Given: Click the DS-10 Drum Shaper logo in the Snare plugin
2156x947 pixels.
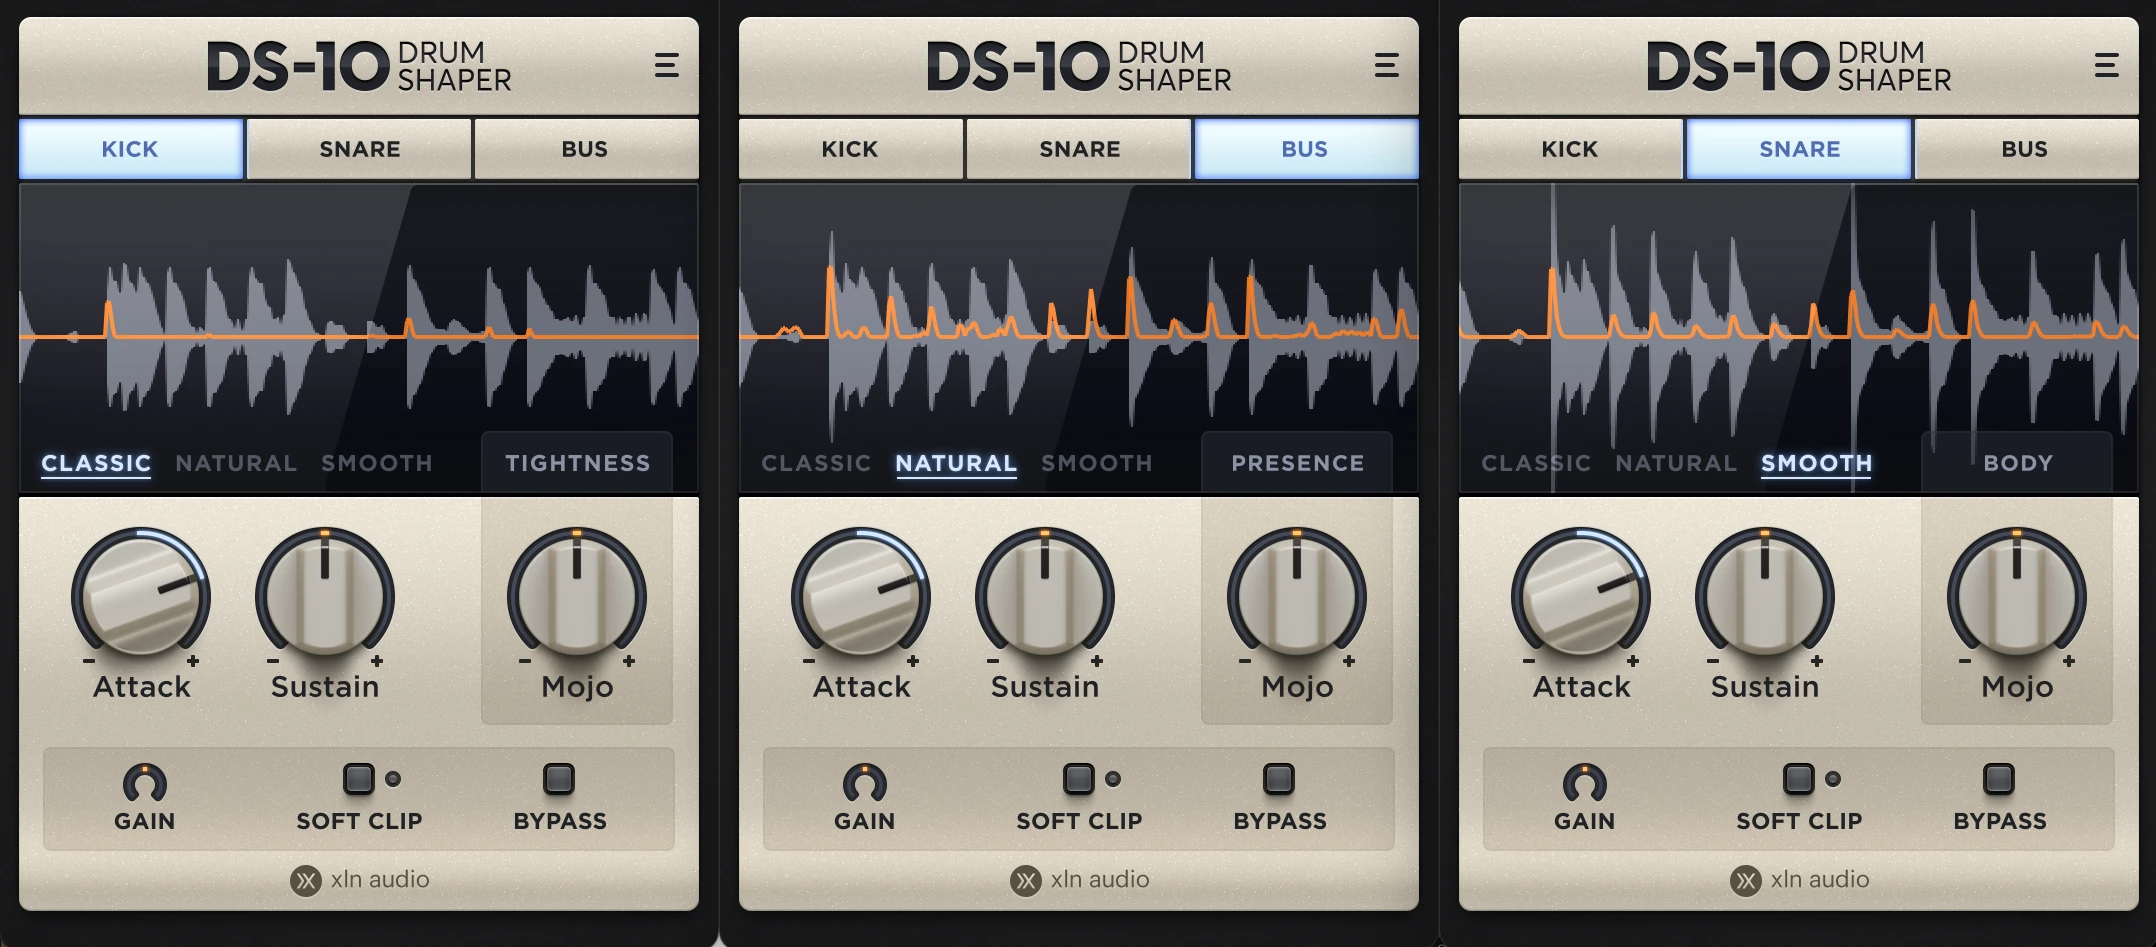Looking at the screenshot, I should click(x=1799, y=67).
